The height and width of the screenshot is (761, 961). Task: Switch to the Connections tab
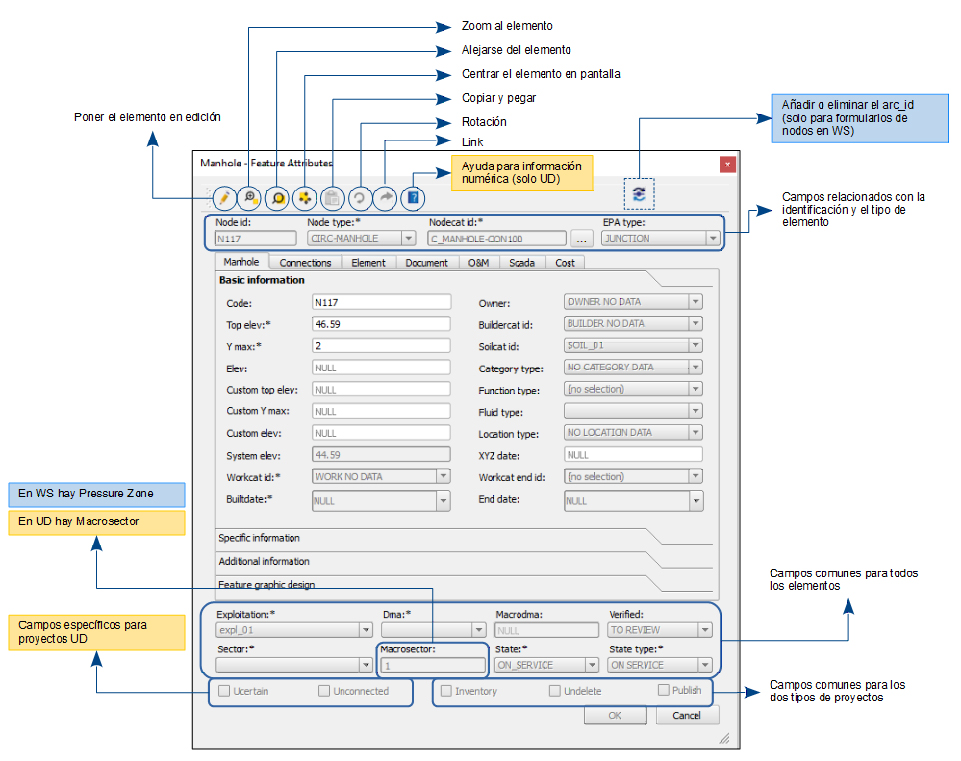click(x=305, y=263)
